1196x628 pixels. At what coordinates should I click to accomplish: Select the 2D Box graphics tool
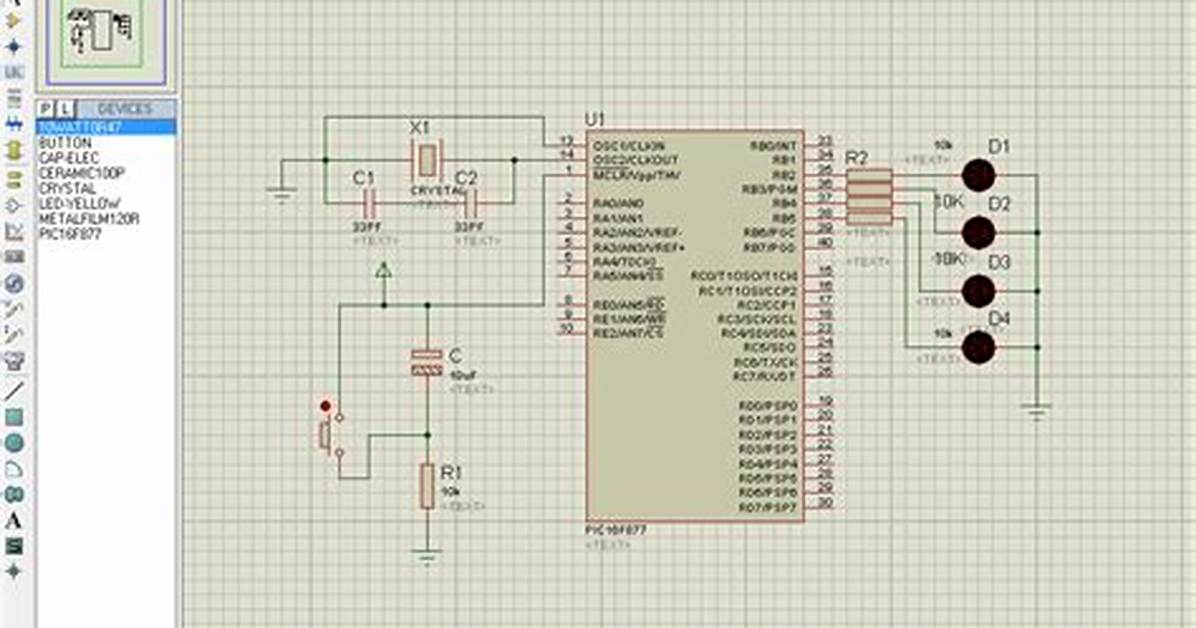[14, 417]
